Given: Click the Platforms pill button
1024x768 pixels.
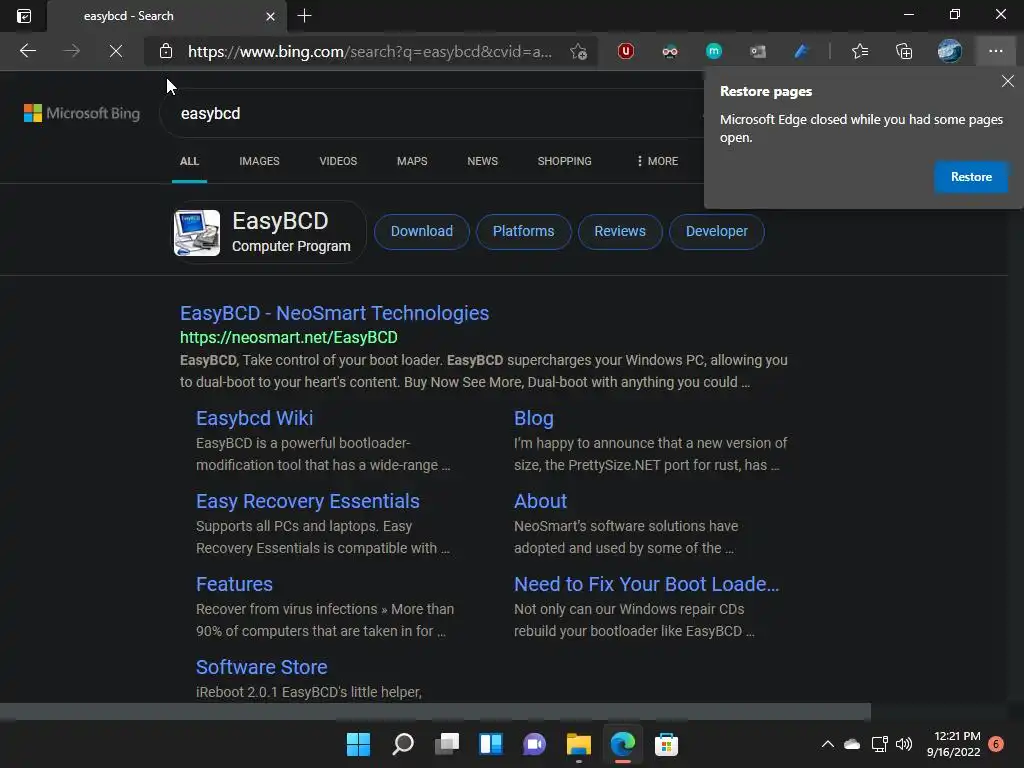Looking at the screenshot, I should coord(523,231).
